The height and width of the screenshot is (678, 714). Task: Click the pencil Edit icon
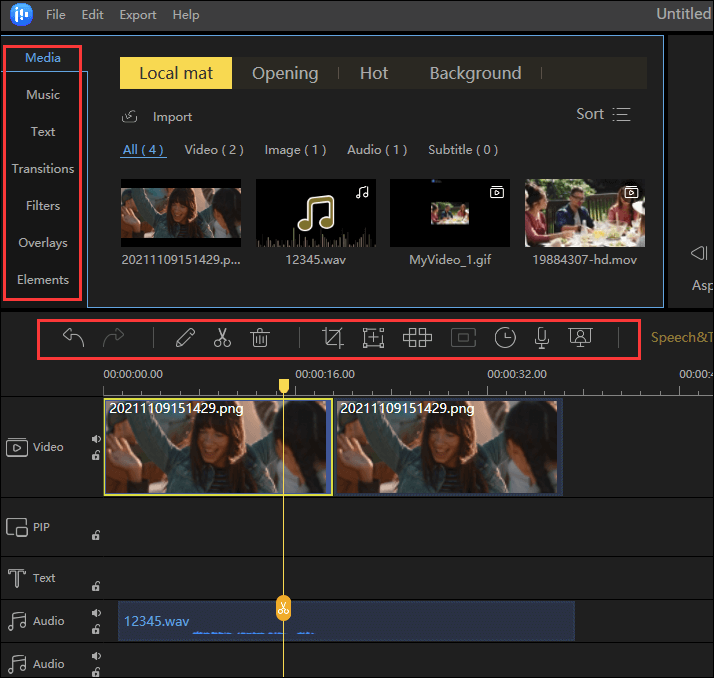[x=184, y=338]
